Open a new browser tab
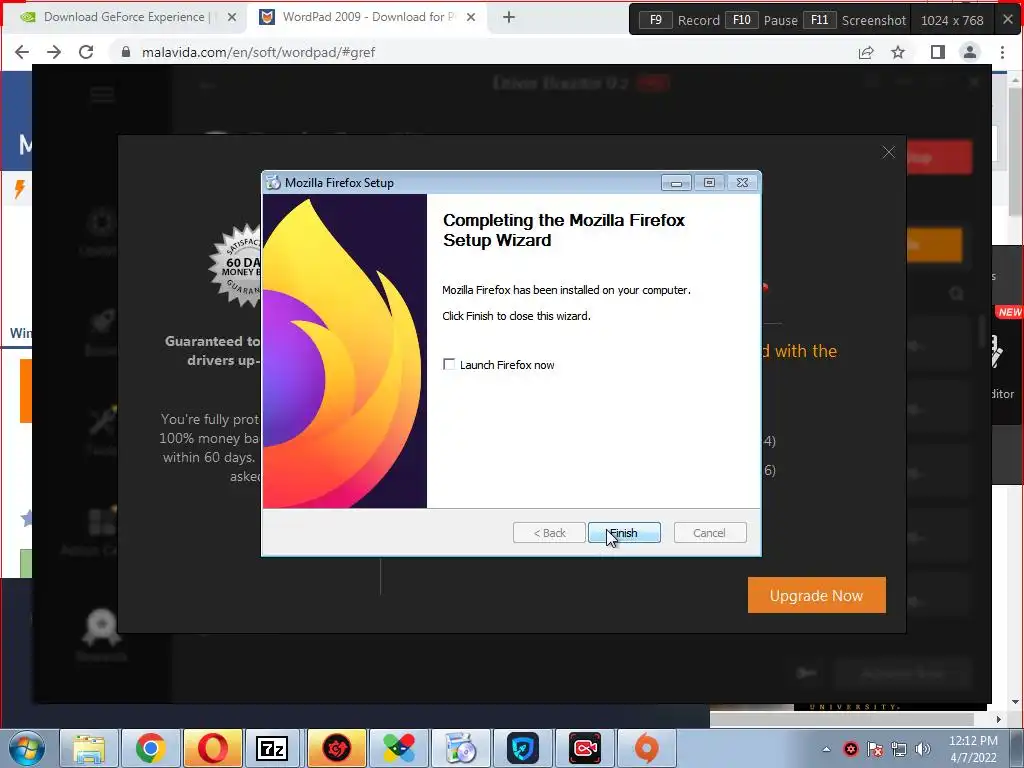Viewport: 1024px width, 768px height. pyautogui.click(x=509, y=18)
